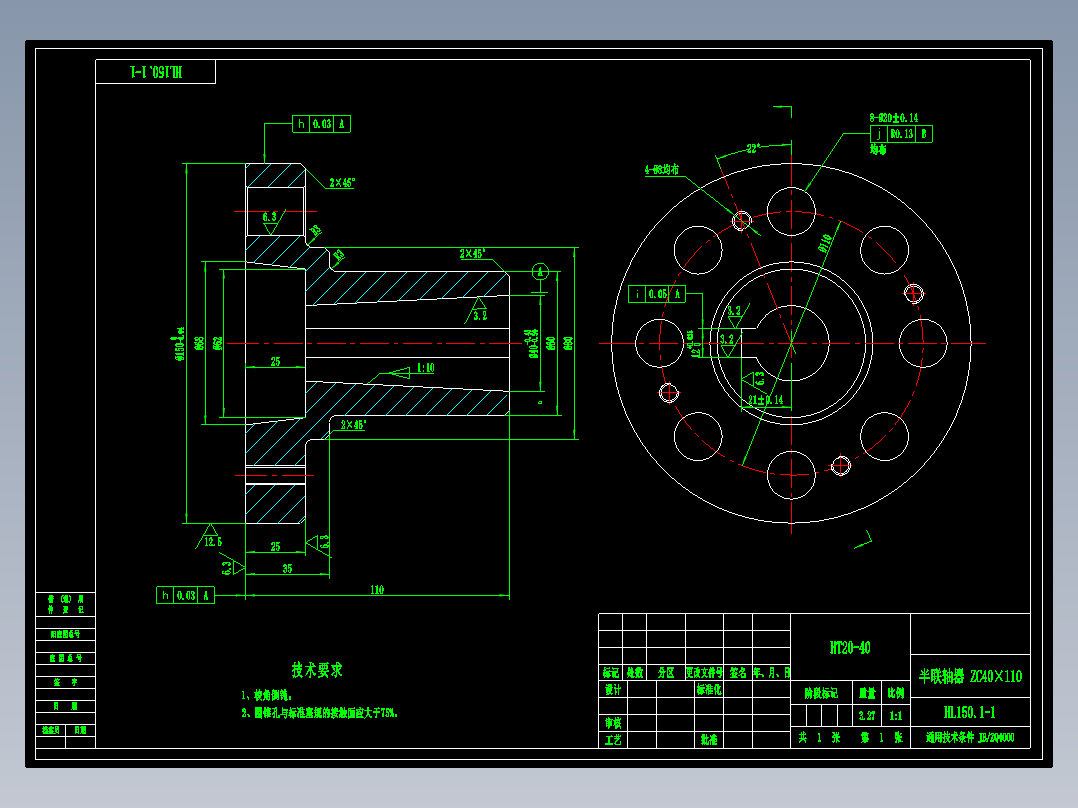Select the "25" dimension below the section view
The height and width of the screenshot is (808, 1078).
tap(276, 547)
